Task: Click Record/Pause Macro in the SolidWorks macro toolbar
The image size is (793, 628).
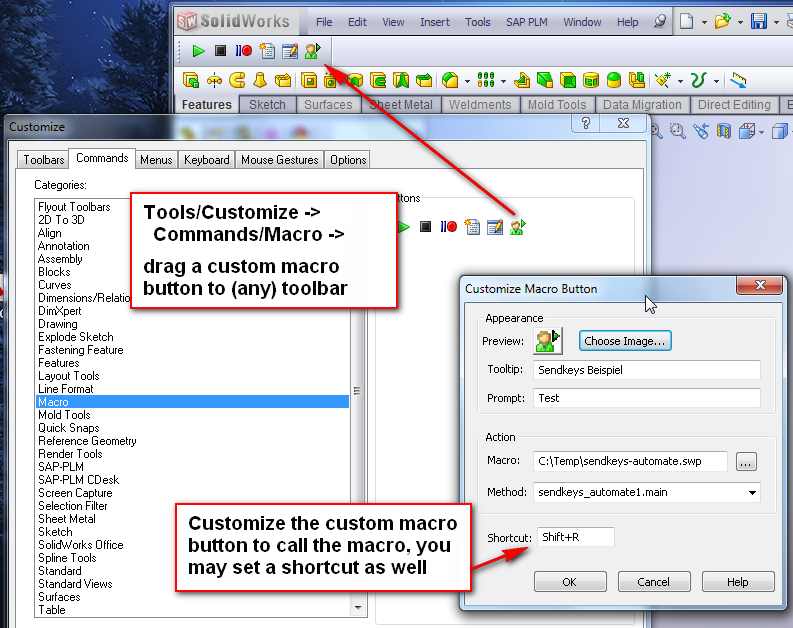Action: pos(243,51)
